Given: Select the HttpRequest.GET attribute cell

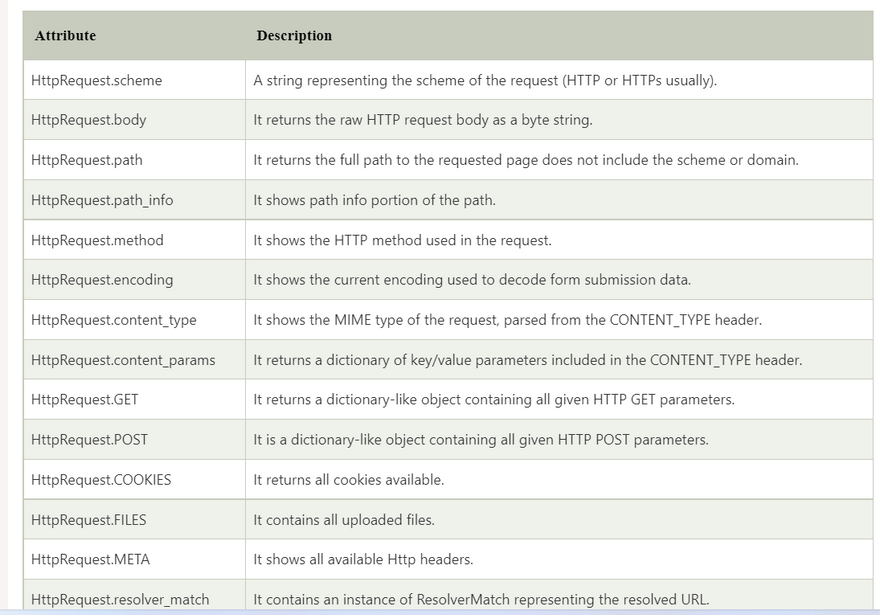Looking at the screenshot, I should (x=85, y=400).
